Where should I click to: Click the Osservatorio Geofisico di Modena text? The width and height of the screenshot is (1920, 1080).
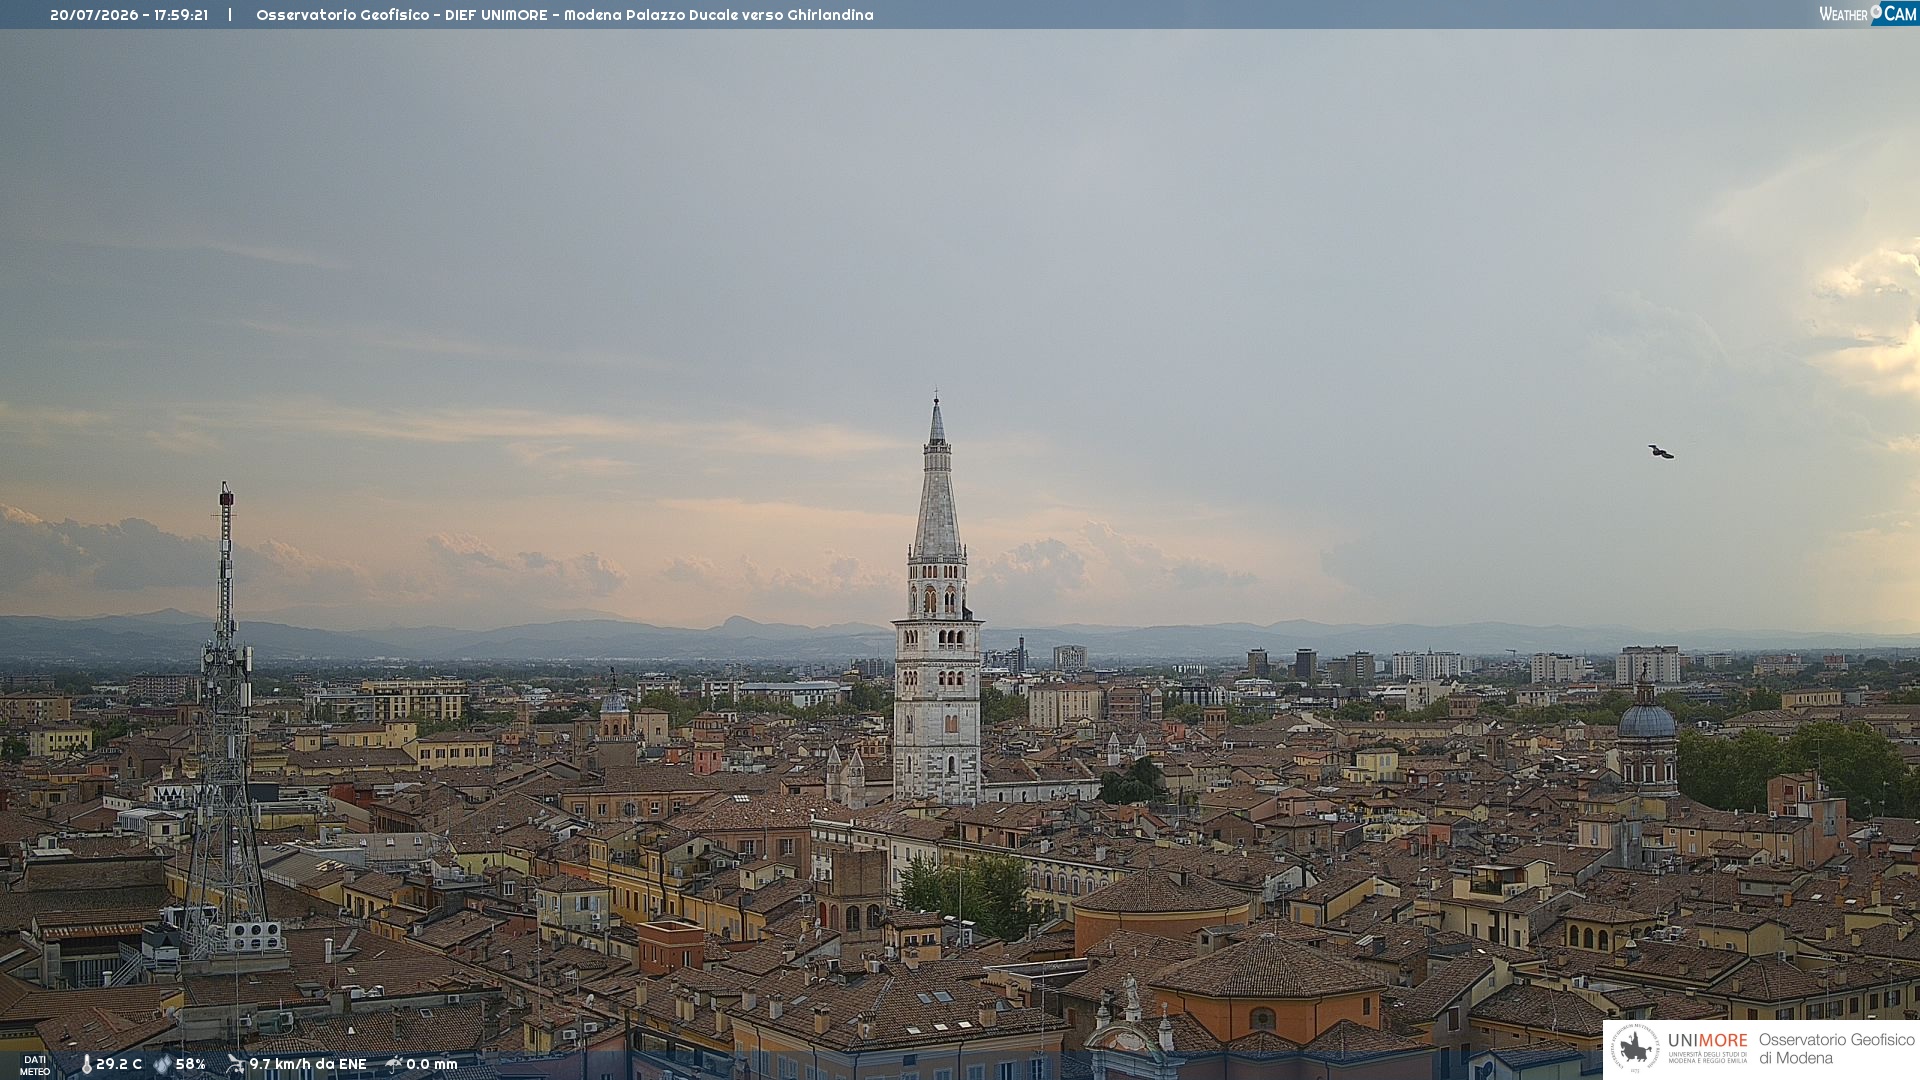pyautogui.click(x=1837, y=1049)
